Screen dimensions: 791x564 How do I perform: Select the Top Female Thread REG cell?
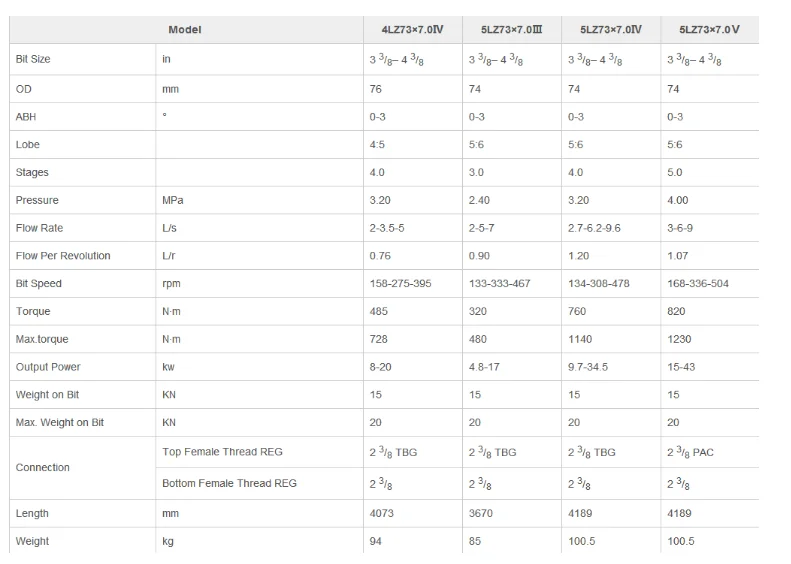[x=222, y=452]
